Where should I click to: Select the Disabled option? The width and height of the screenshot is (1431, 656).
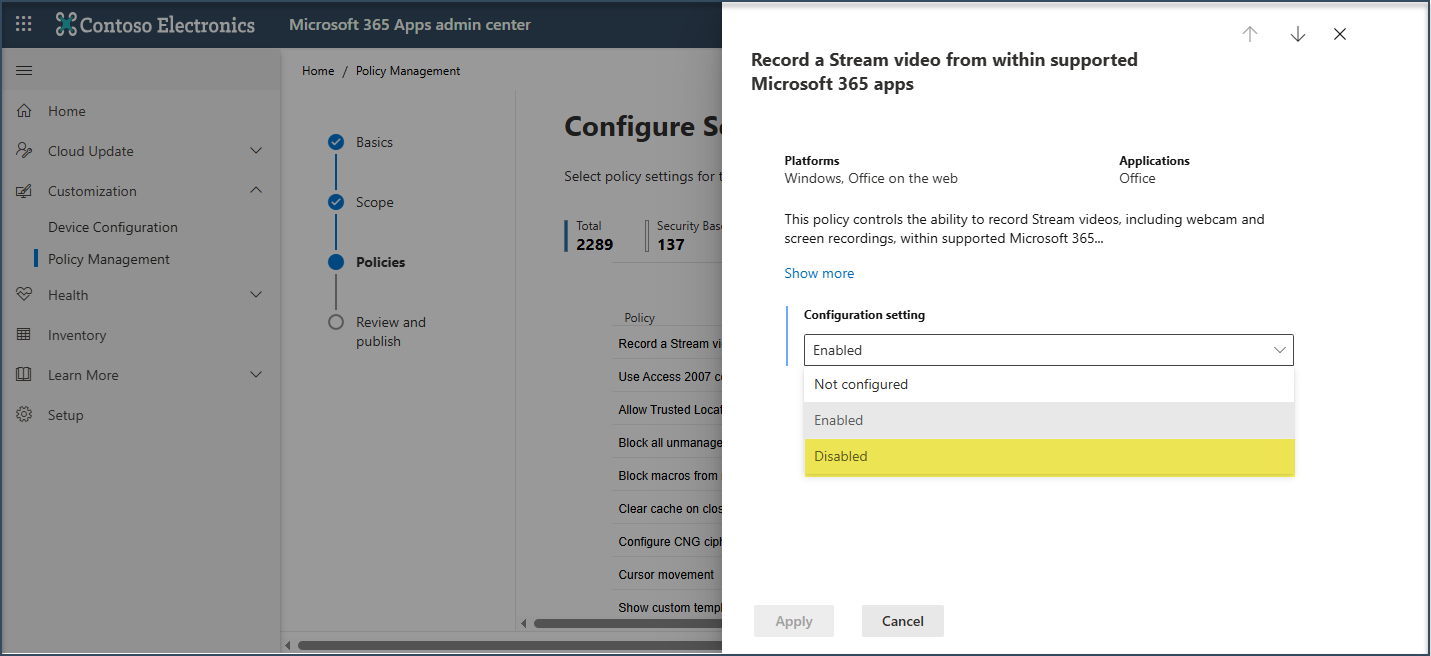click(1048, 457)
